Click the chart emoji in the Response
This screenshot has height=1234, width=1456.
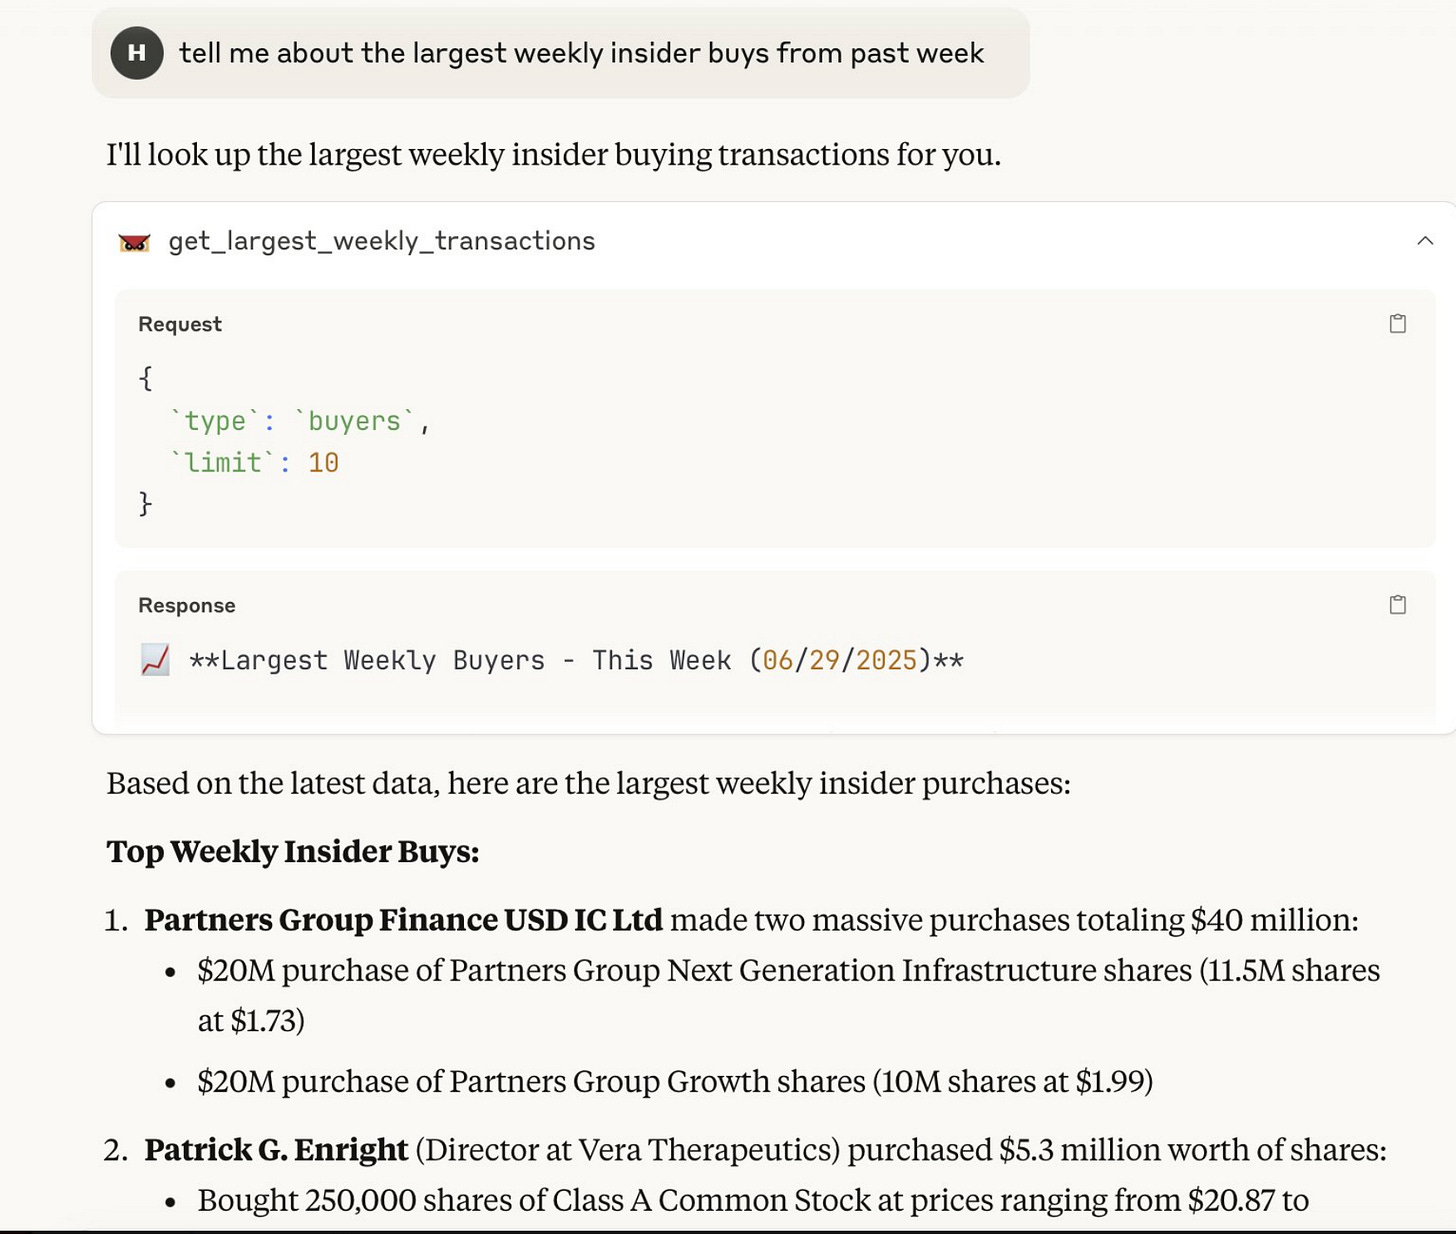[155, 660]
